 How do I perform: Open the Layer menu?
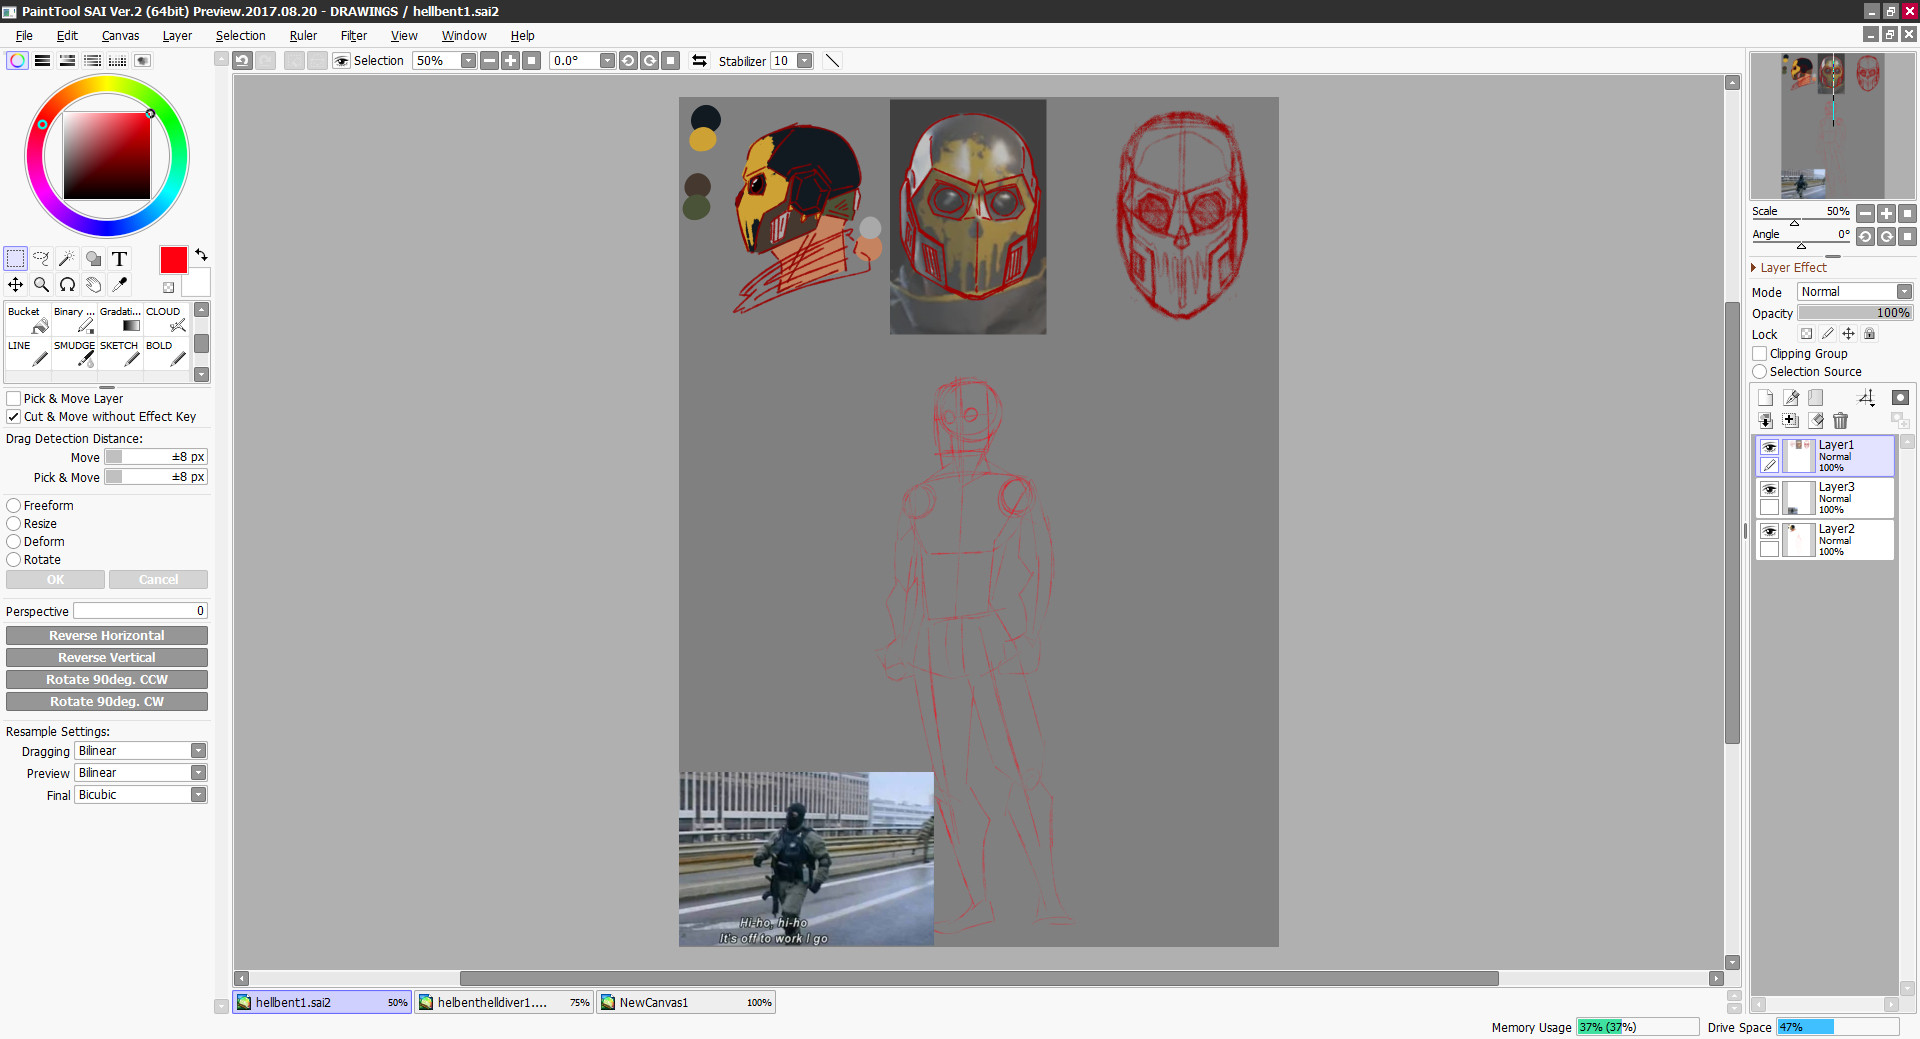click(177, 36)
